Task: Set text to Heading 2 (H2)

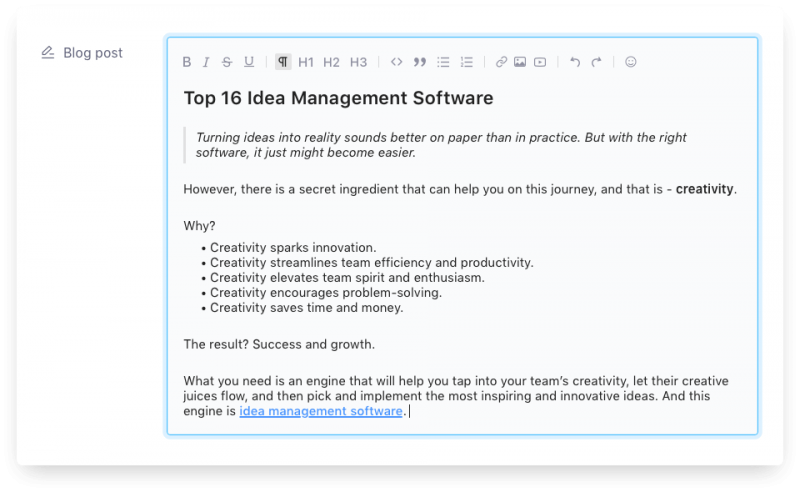Action: click(332, 62)
